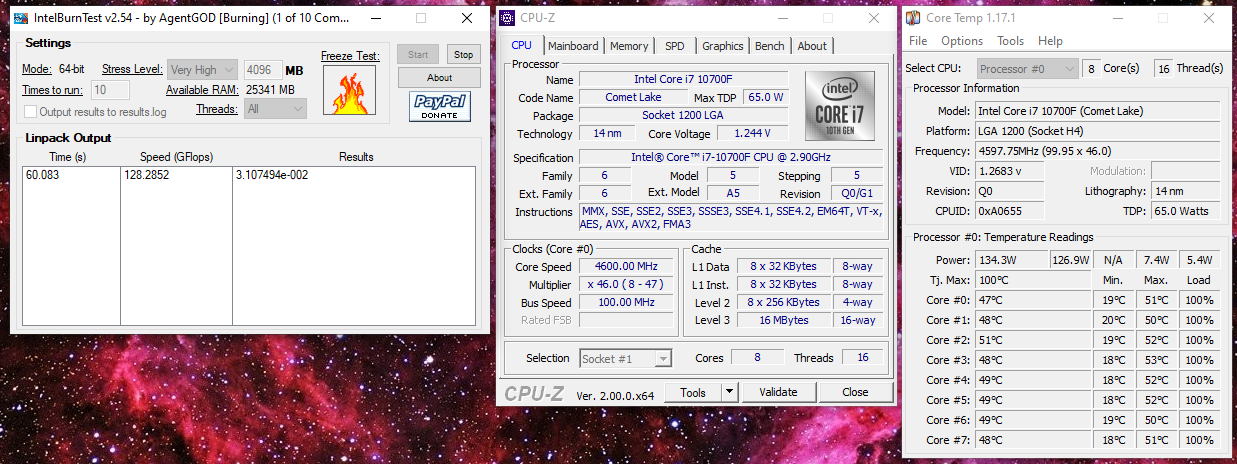Switch to the Memory tab in CPU-Z
1237x464 pixels.
pyautogui.click(x=629, y=46)
